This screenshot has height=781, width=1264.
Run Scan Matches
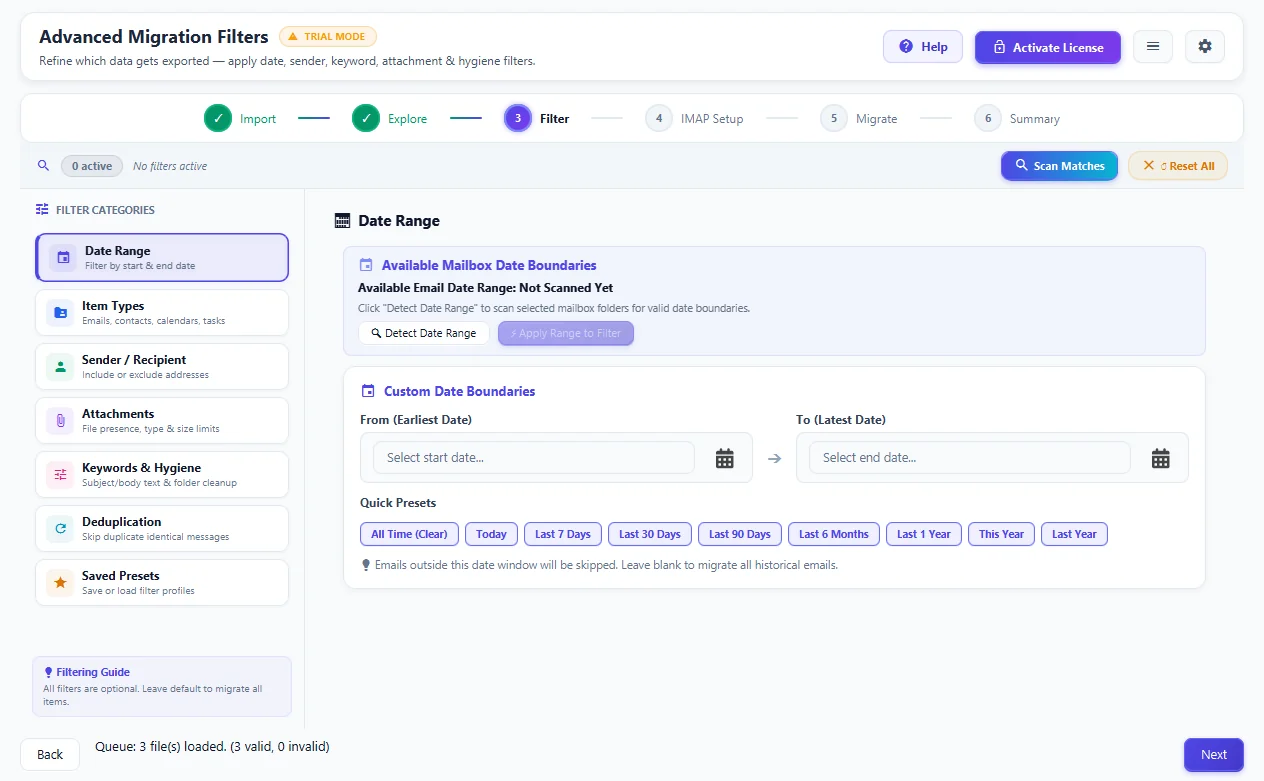coord(1059,166)
